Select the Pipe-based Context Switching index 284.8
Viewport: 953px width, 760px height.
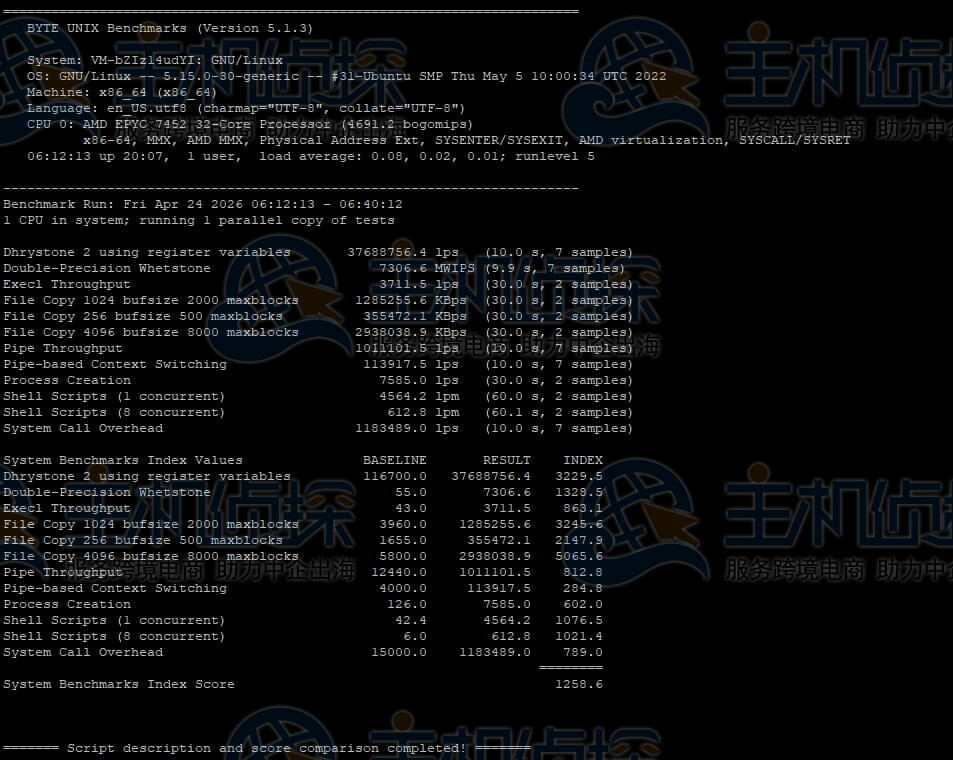point(582,588)
